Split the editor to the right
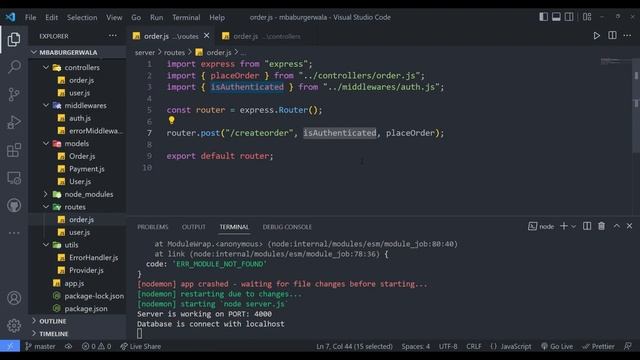Viewport: 640px width, 360px height. [612, 36]
